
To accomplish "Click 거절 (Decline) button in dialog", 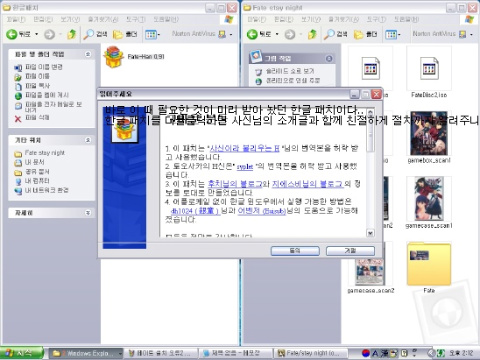I will tap(350, 251).
